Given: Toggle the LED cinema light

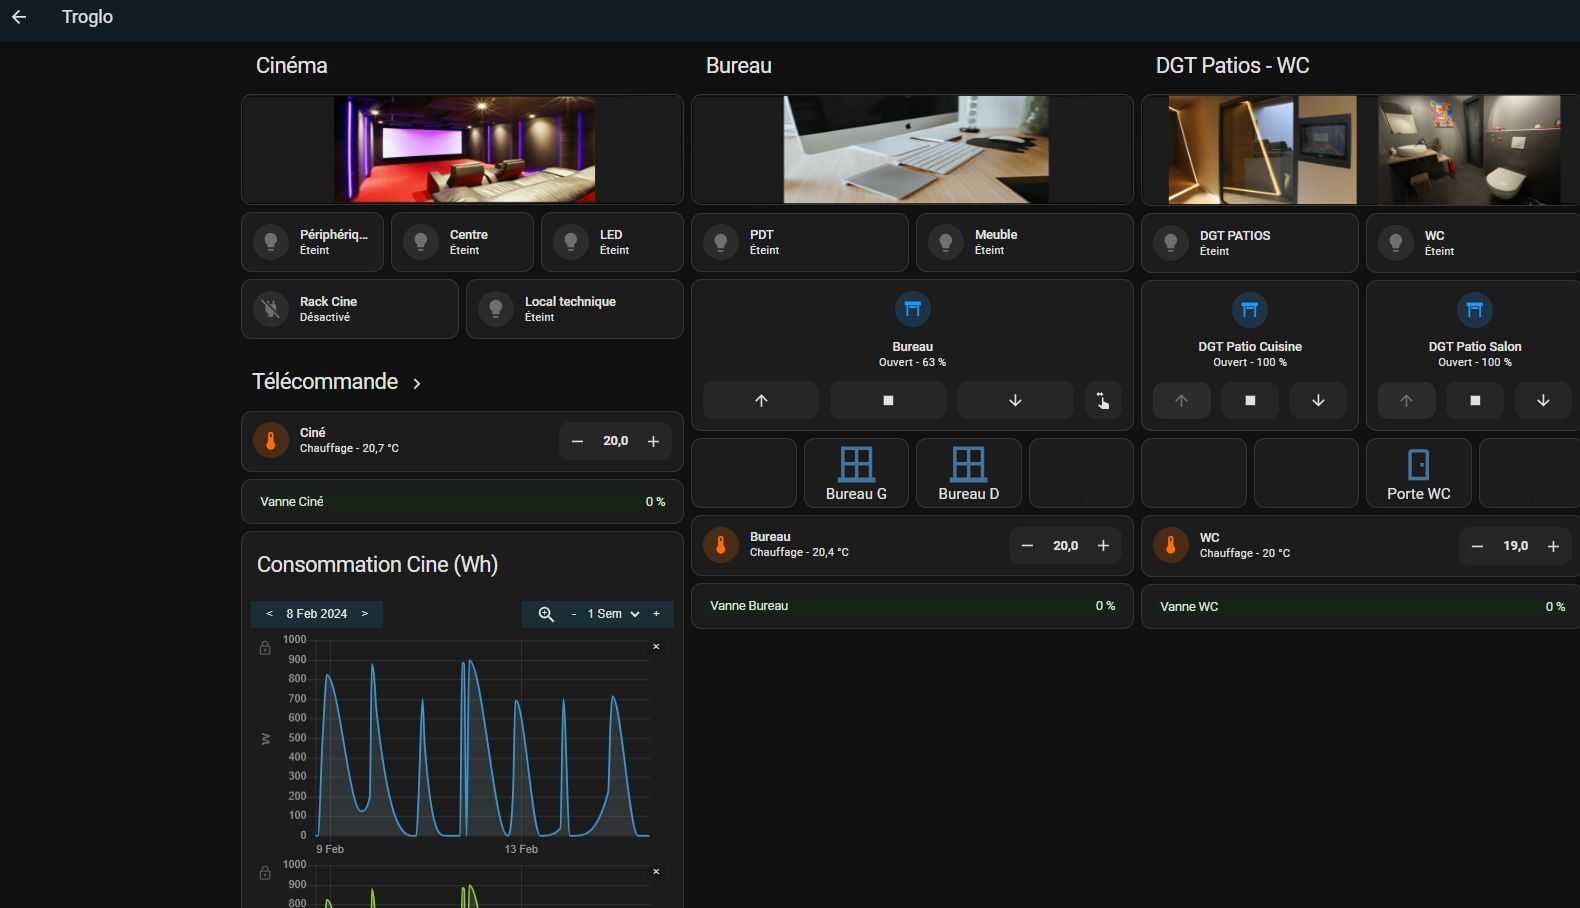Looking at the screenshot, I should point(612,242).
